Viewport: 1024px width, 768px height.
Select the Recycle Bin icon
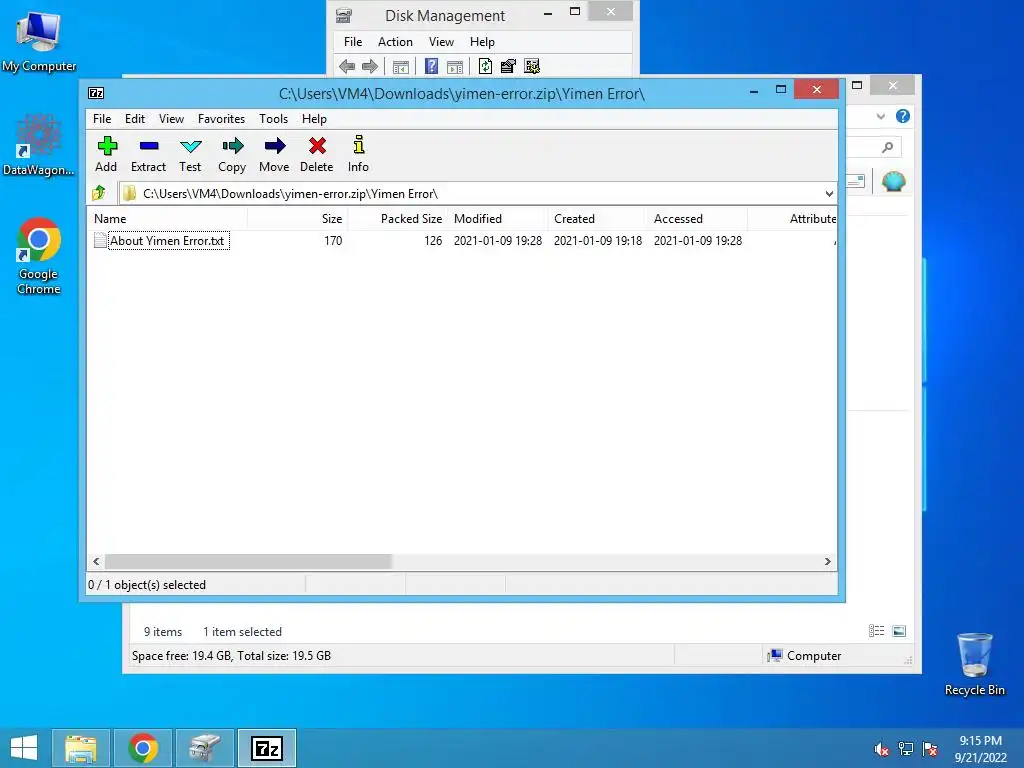(x=974, y=664)
